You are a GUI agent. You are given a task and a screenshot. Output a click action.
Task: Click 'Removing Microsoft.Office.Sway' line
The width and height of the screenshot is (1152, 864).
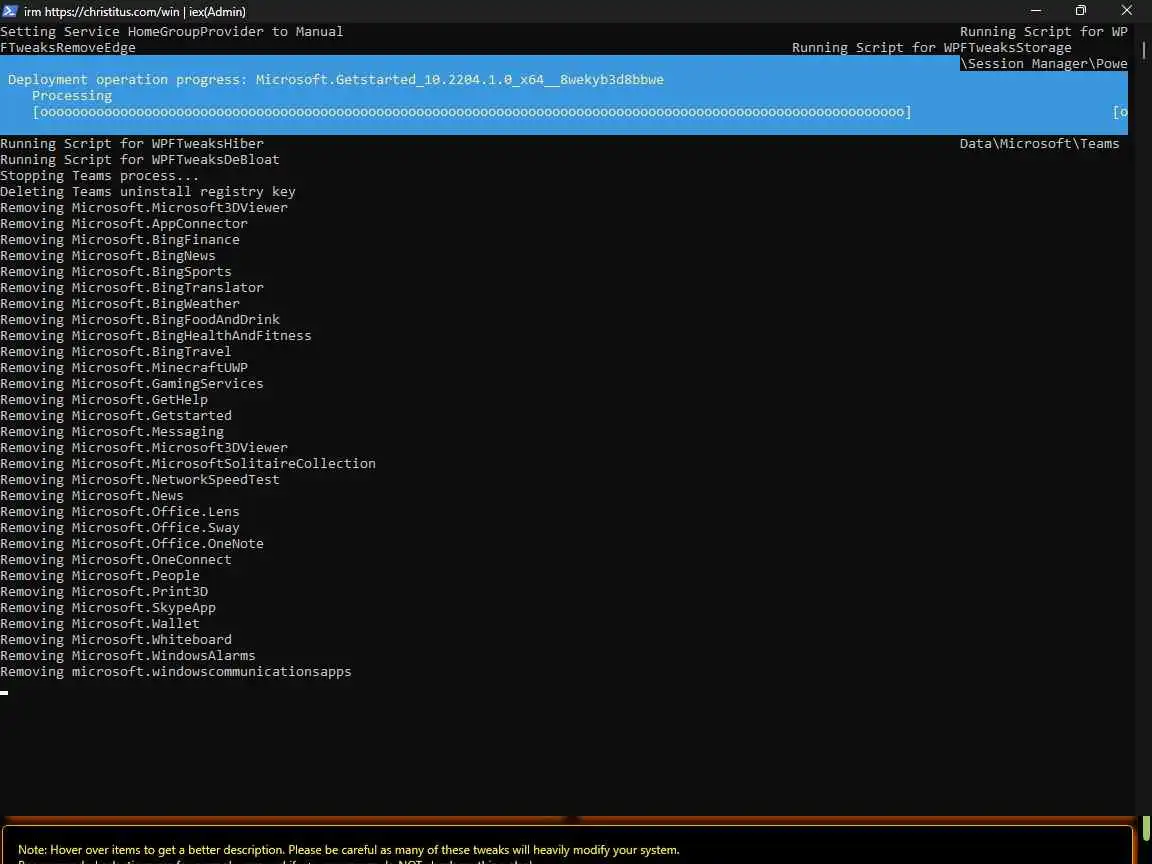click(x=120, y=528)
